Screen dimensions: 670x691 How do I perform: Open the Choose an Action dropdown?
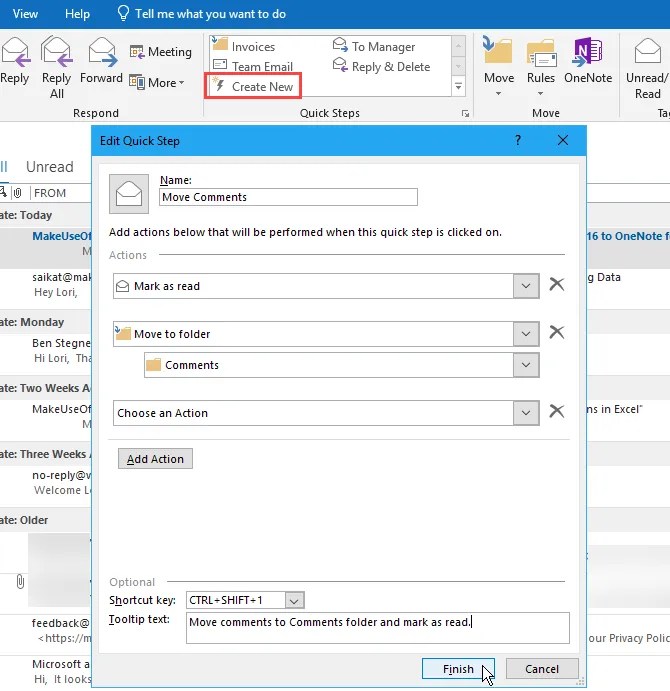pos(526,413)
